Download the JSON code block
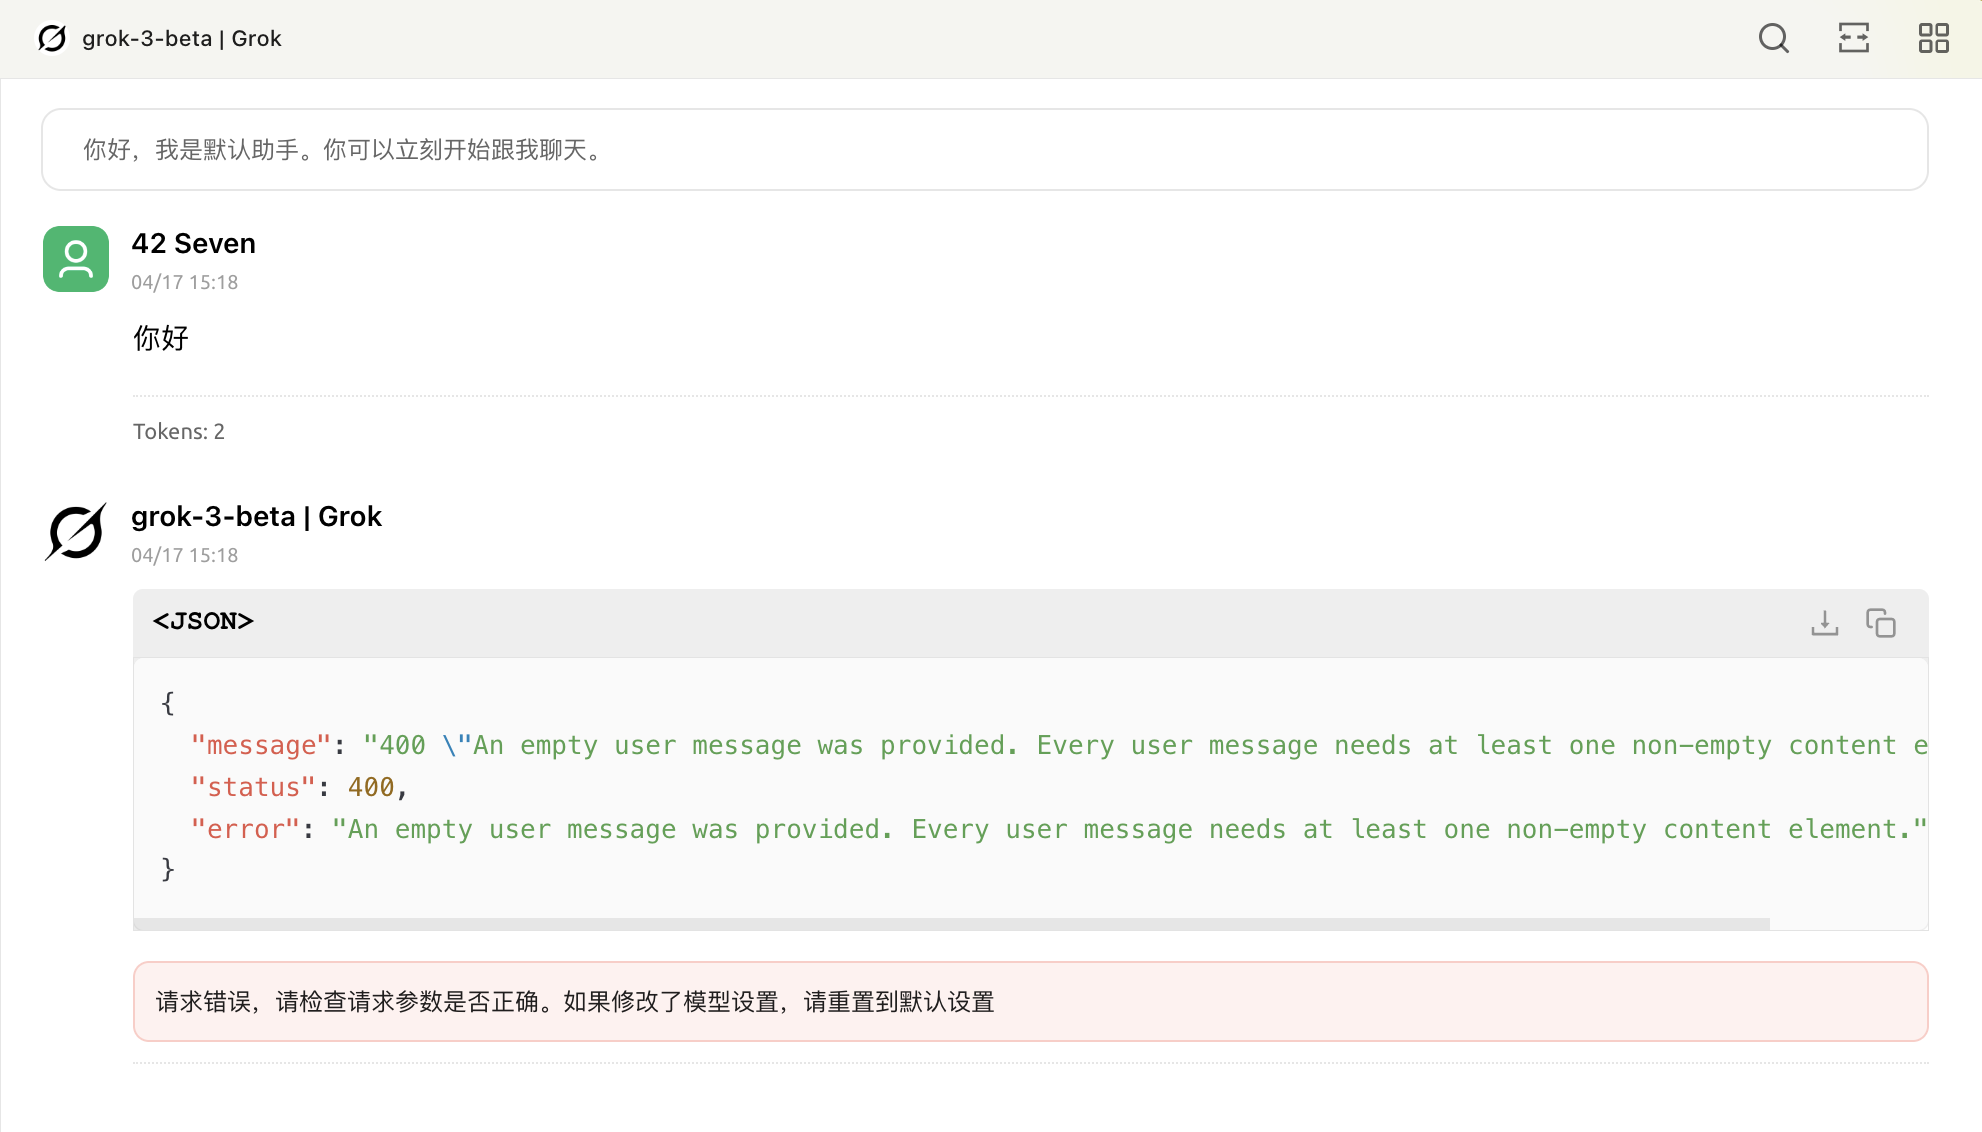This screenshot has height=1132, width=1982. (x=1824, y=623)
